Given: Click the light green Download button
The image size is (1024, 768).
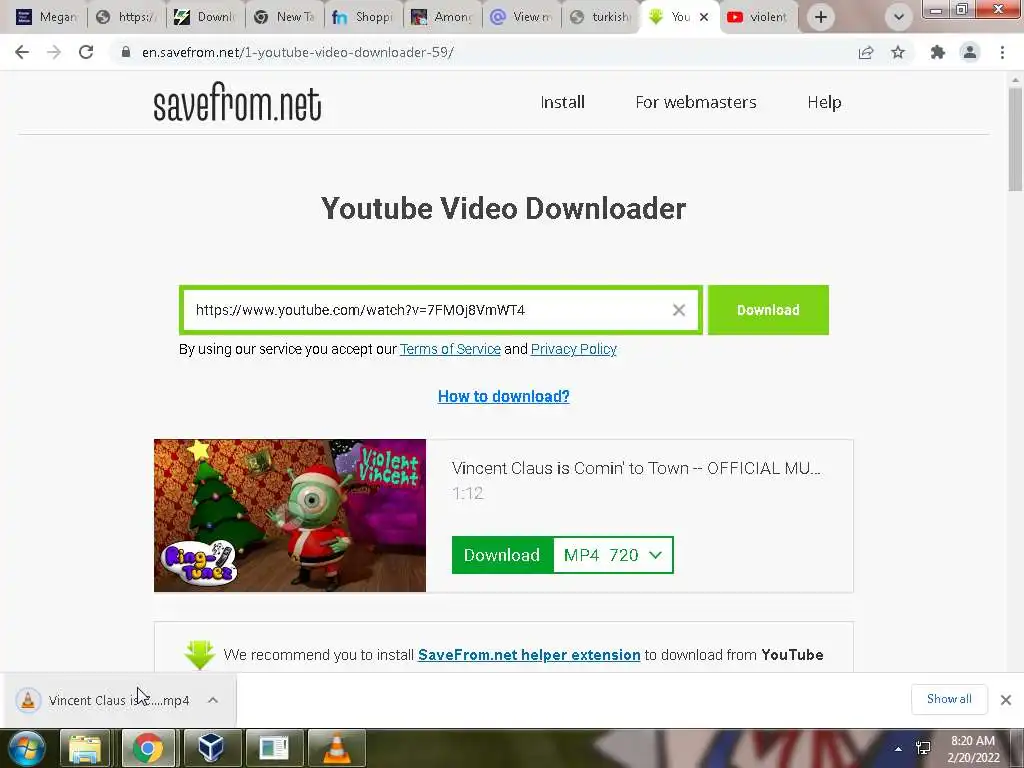Looking at the screenshot, I should point(768,310).
